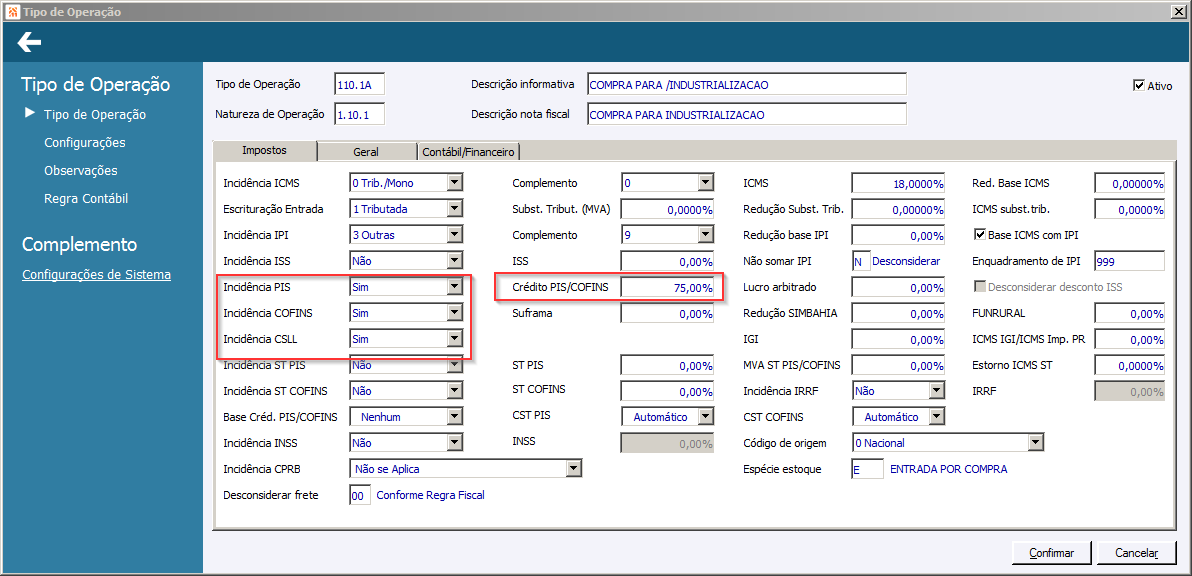Open the Incidência CPRB dropdown
This screenshot has height=576, width=1192.
(x=573, y=469)
